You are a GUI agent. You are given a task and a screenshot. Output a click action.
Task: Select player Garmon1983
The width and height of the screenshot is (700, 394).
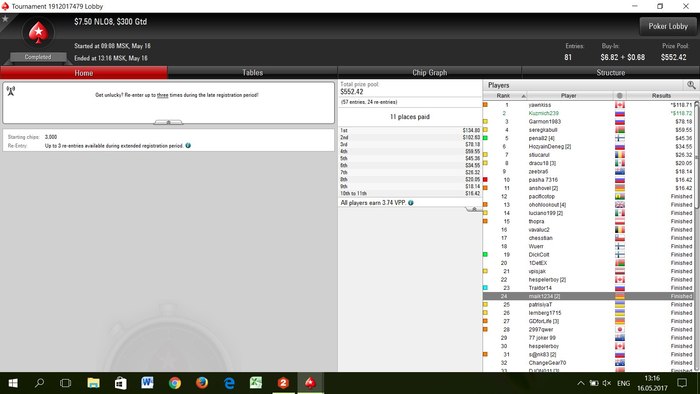(x=588, y=121)
